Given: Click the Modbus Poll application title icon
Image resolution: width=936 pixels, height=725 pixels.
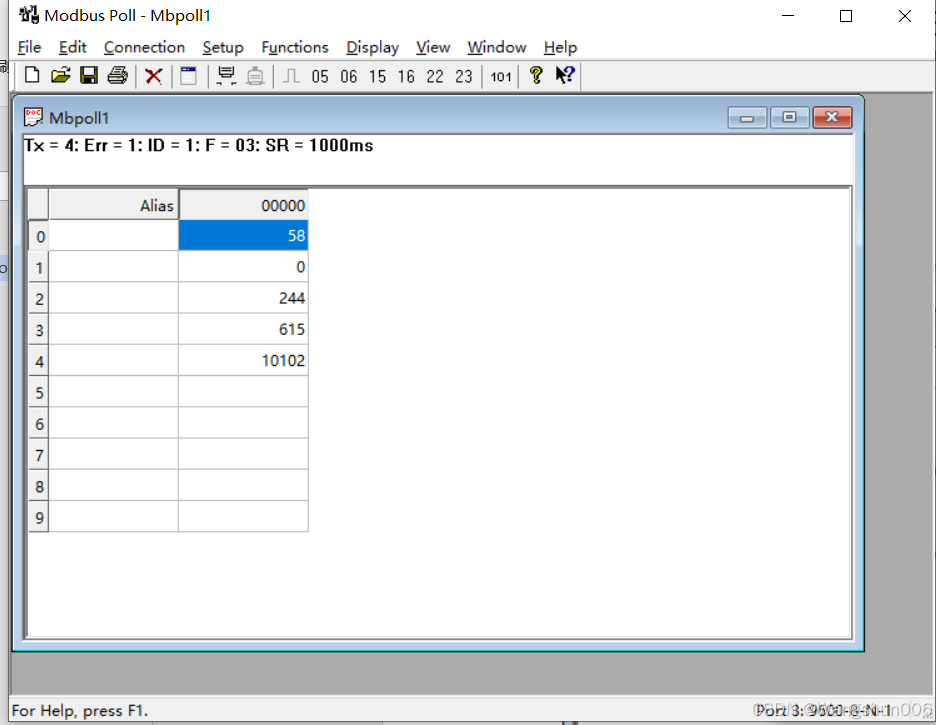Looking at the screenshot, I should coord(29,14).
